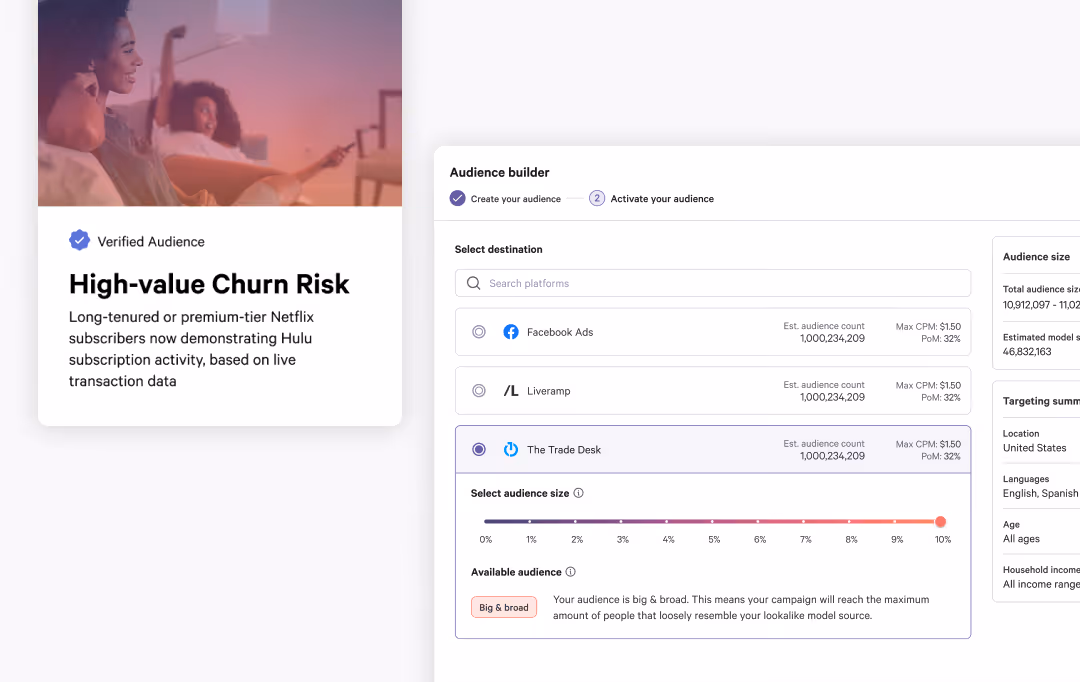
Task: Click the Audience size panel heading
Action: pos(1036,256)
